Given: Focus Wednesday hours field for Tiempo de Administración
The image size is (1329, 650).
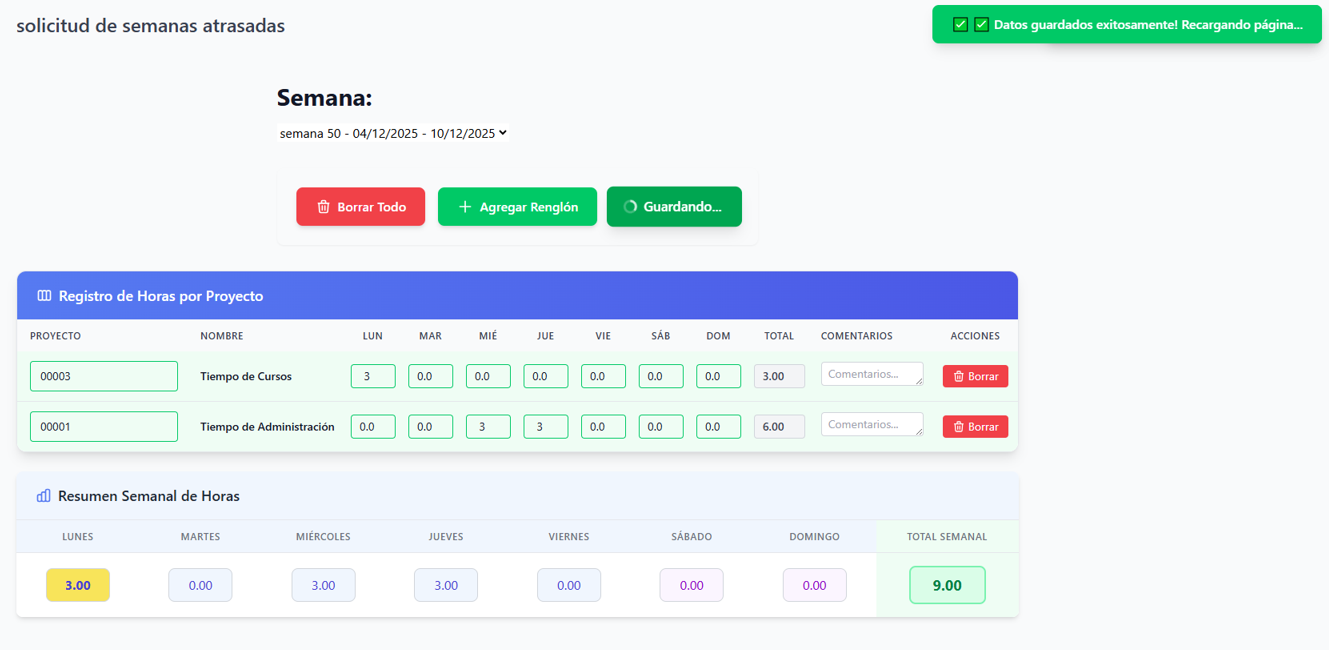Looking at the screenshot, I should coord(488,426).
